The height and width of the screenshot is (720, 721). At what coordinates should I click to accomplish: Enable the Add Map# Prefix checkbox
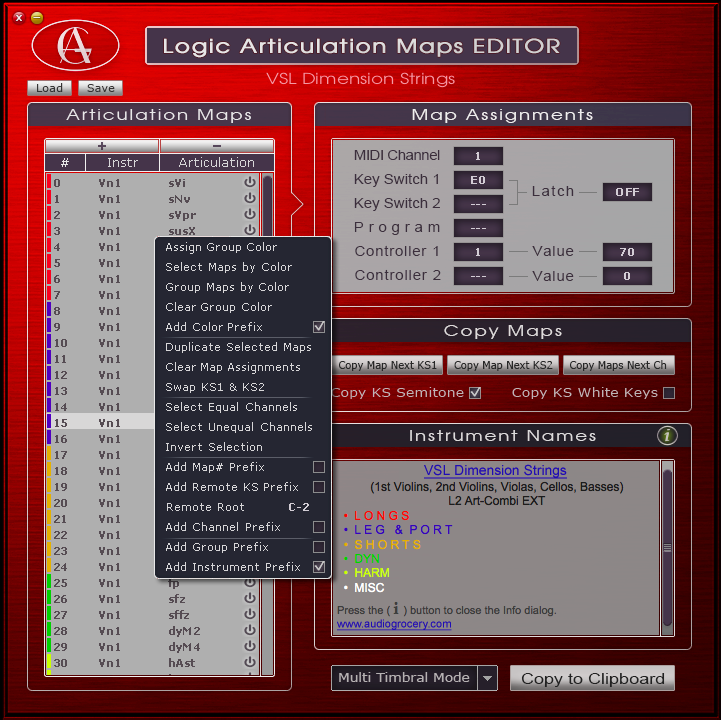click(319, 467)
